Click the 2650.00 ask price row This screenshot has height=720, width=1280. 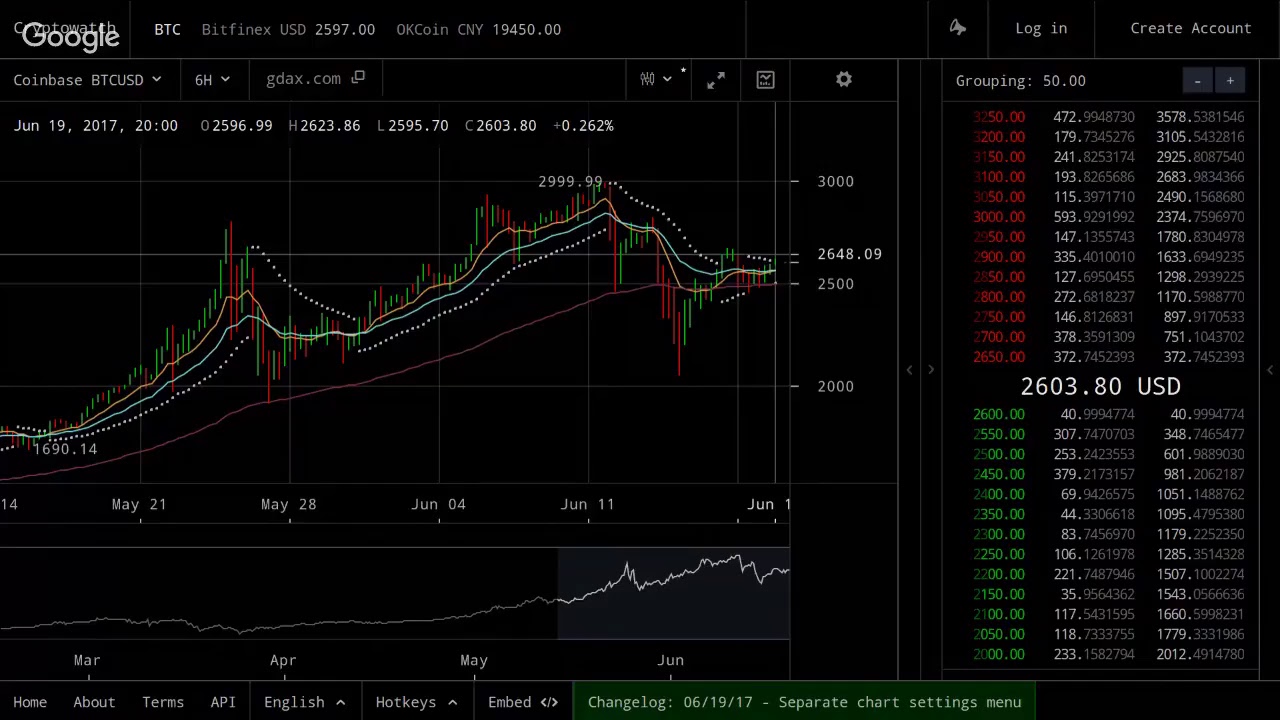(x=1108, y=357)
